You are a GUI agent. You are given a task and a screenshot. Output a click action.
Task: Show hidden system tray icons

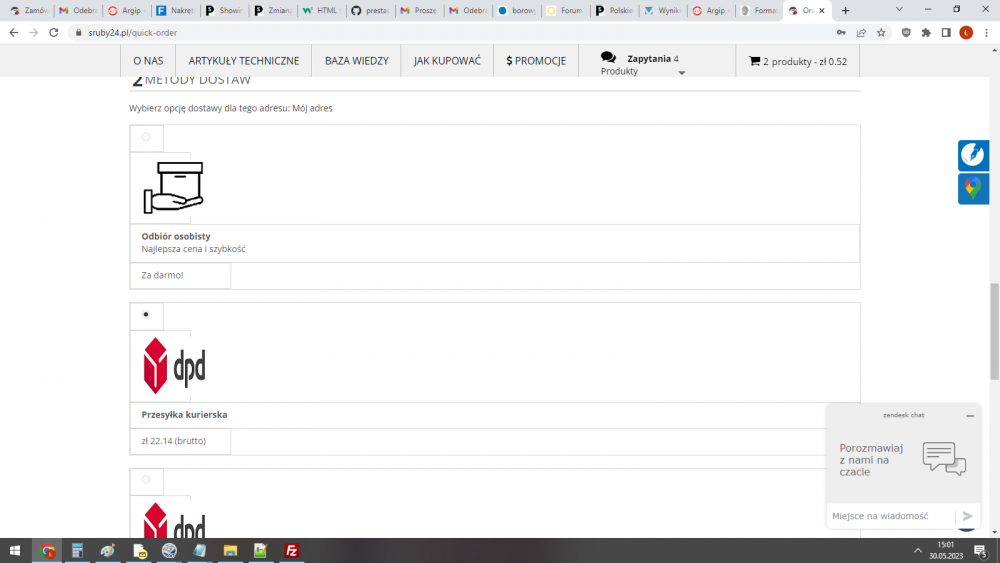coord(918,551)
